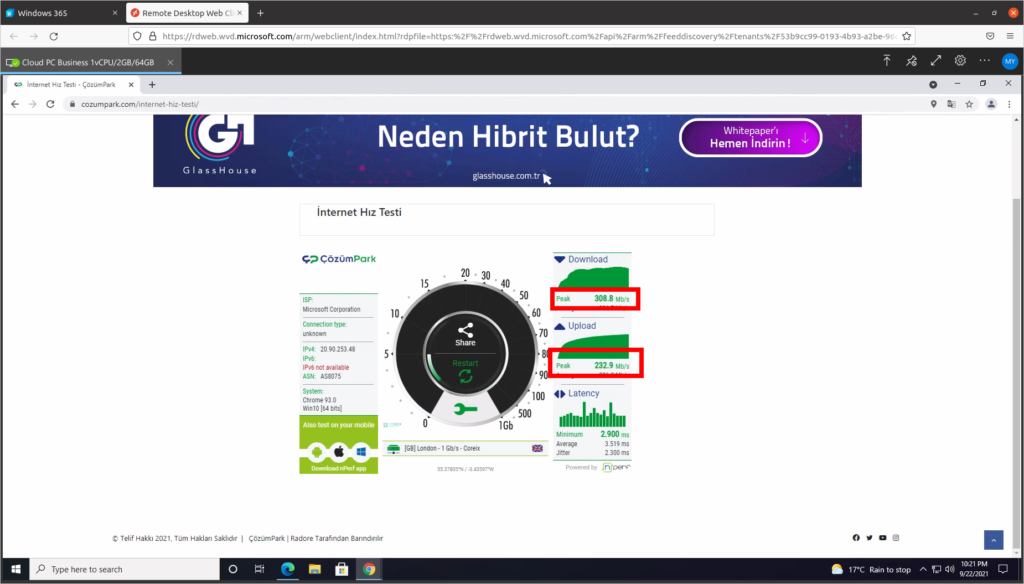Open a new tab in inner Chrome

tap(152, 84)
